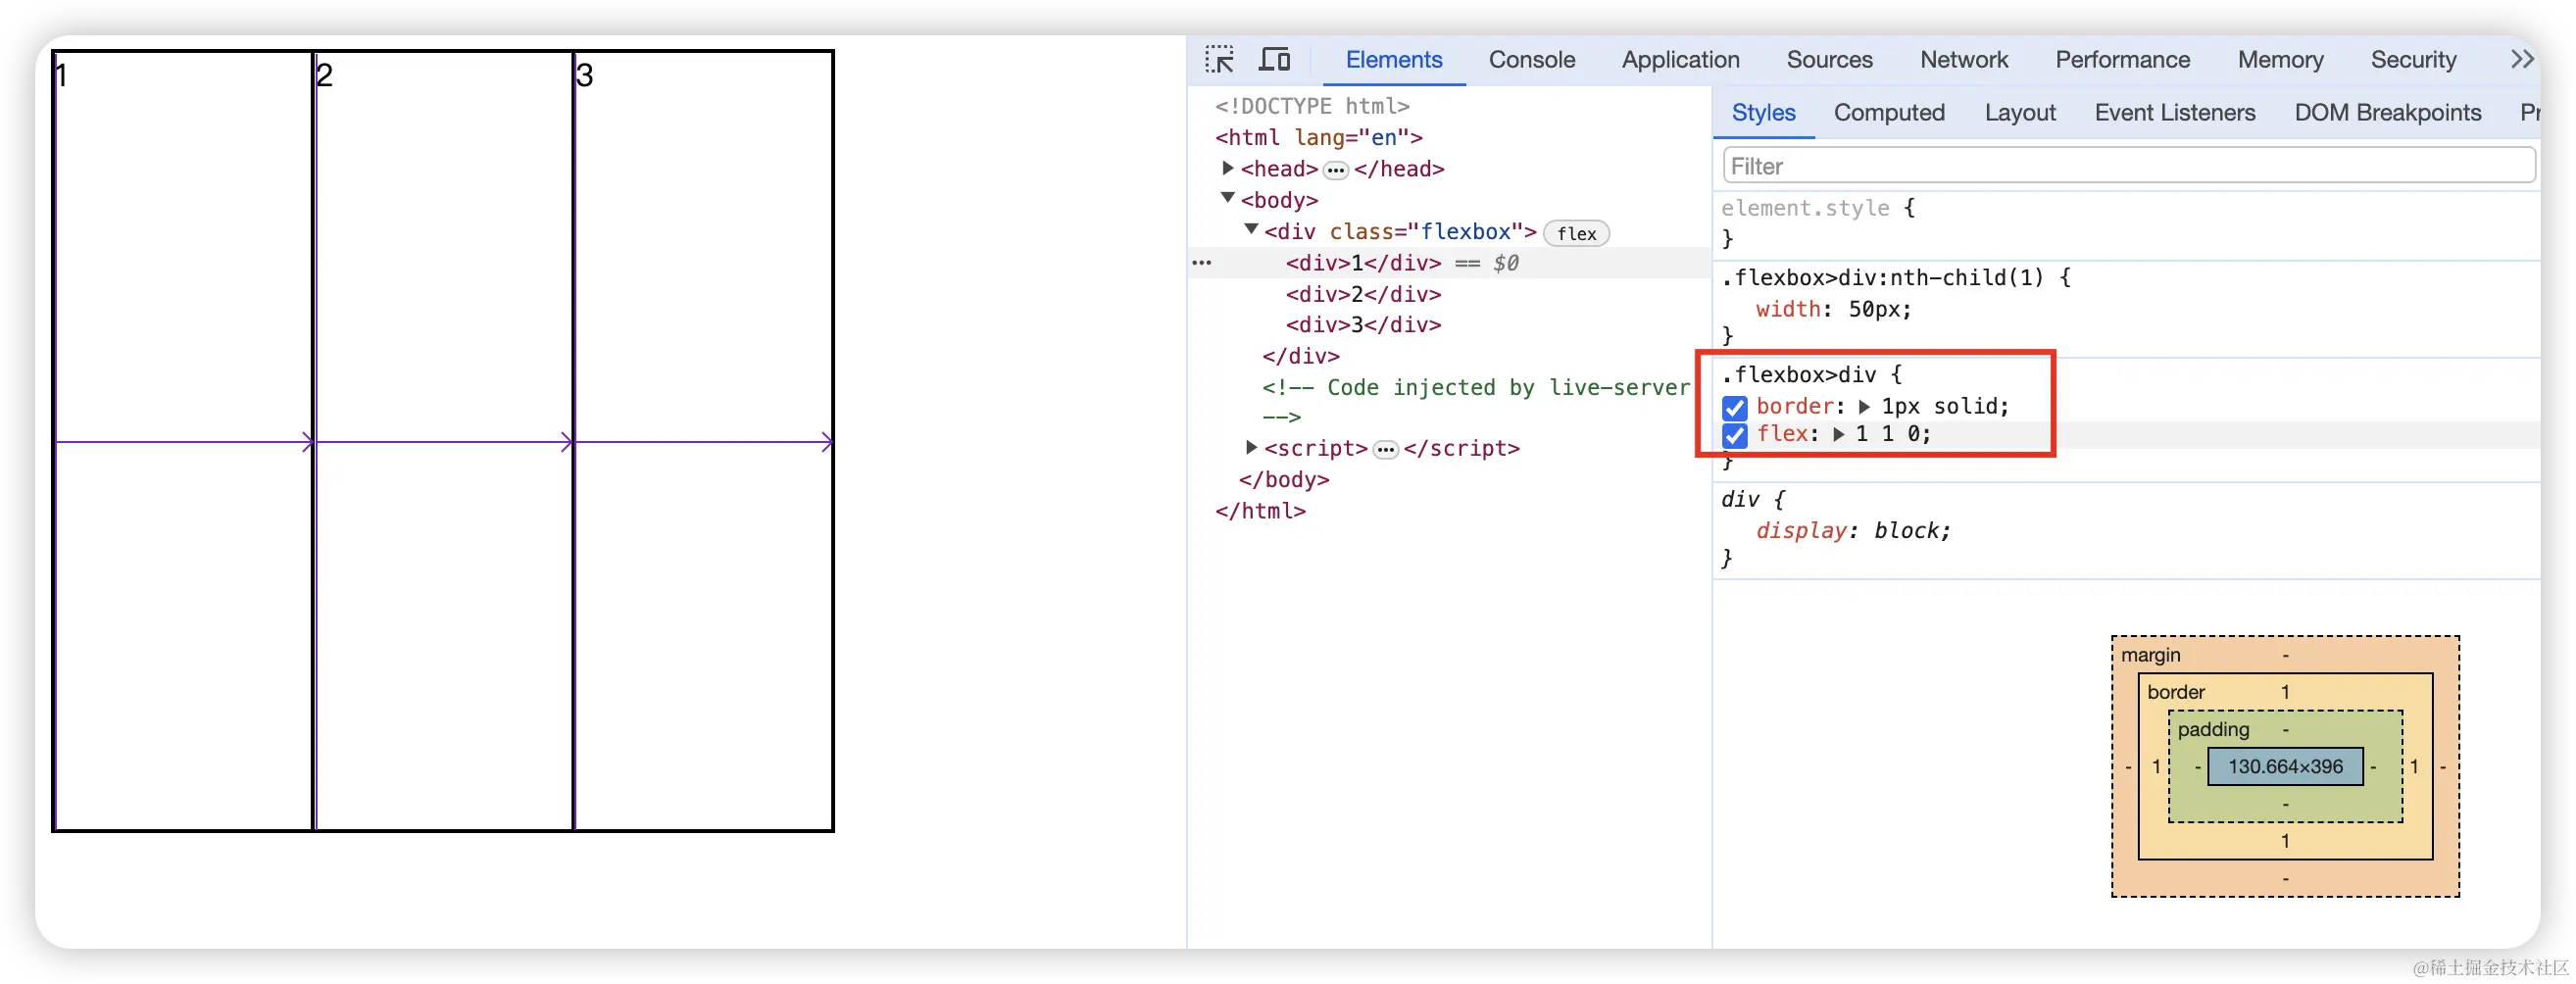Select the div 1 DOM node
This screenshot has width=2576, height=984.
coord(1363,263)
